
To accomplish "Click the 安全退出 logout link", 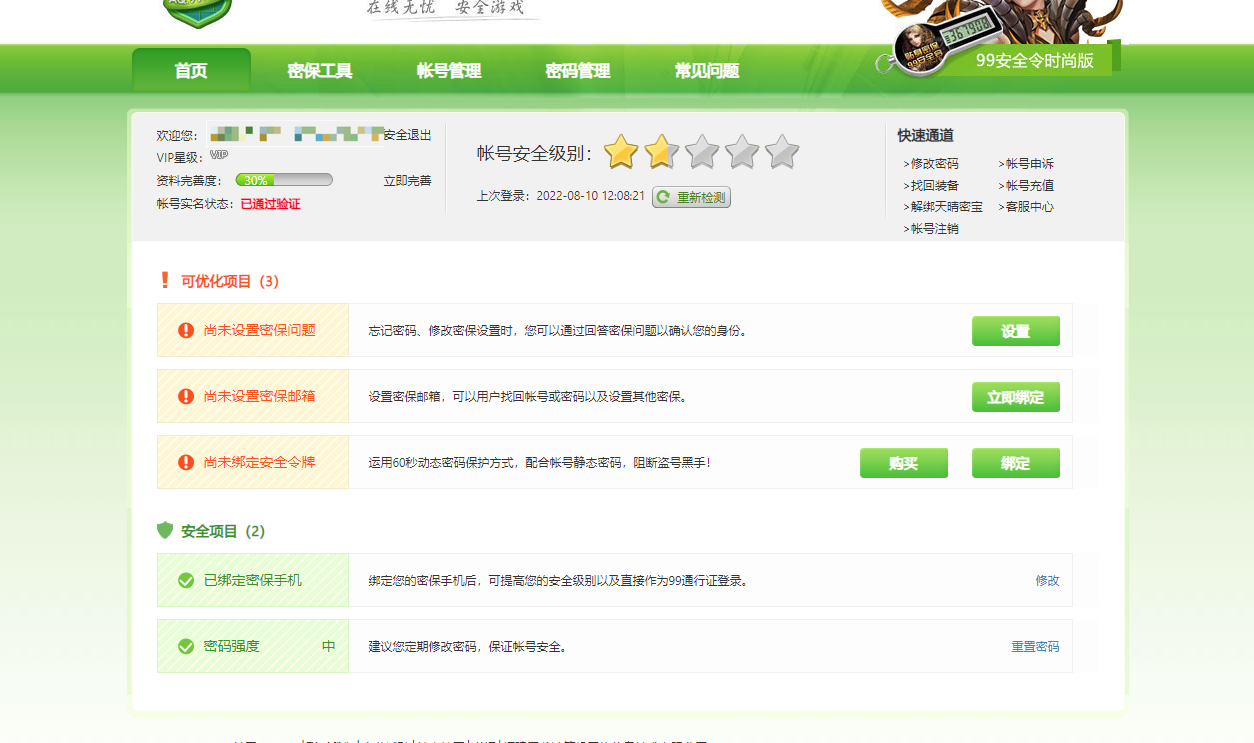I will (x=407, y=135).
